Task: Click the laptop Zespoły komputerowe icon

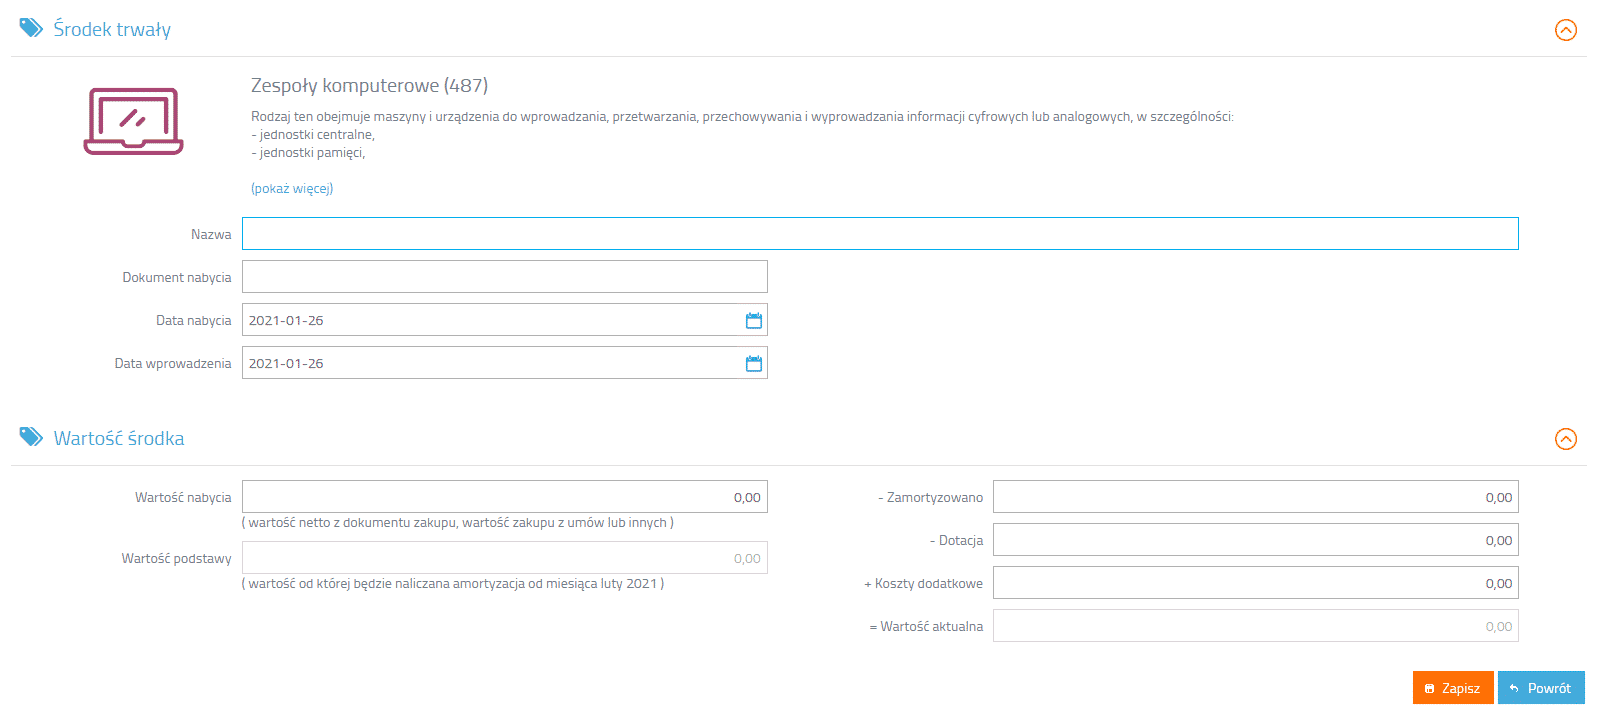Action: (133, 121)
